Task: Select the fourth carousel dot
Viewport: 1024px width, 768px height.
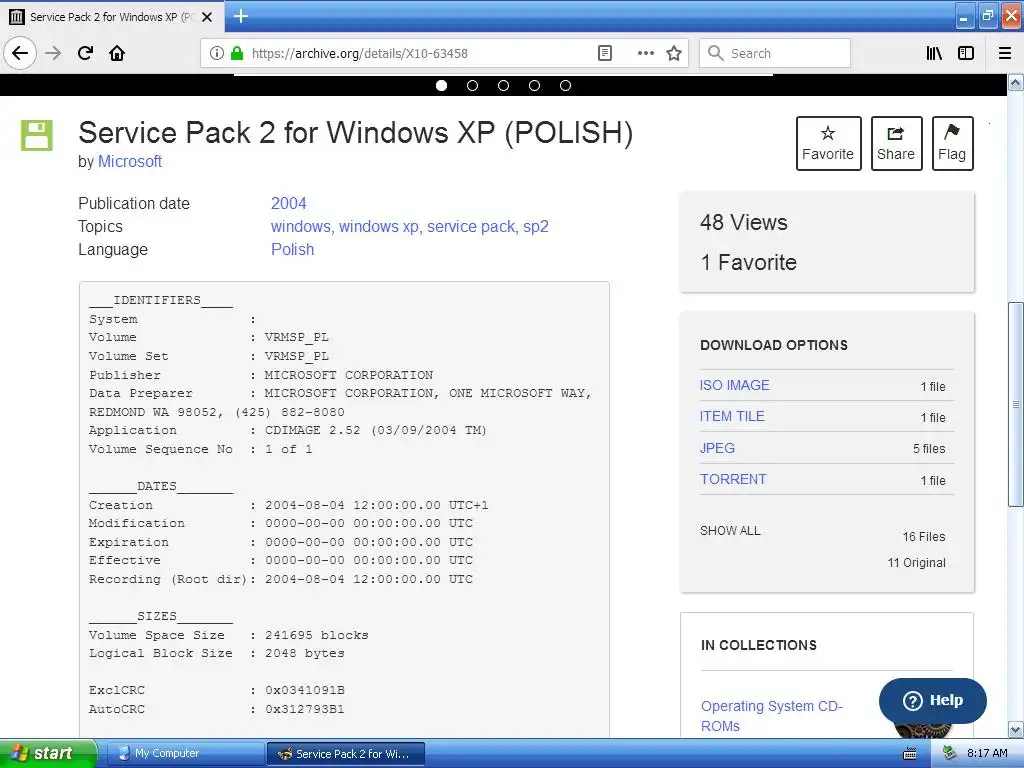Action: [x=534, y=86]
